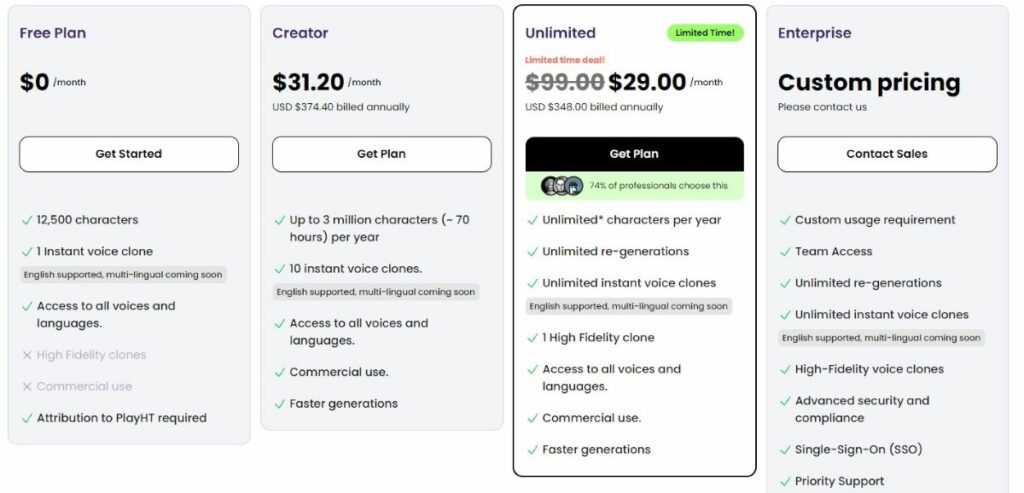Click the Attribution to PlayHT required text
Screen dimensions: 1024x493
click(121, 418)
